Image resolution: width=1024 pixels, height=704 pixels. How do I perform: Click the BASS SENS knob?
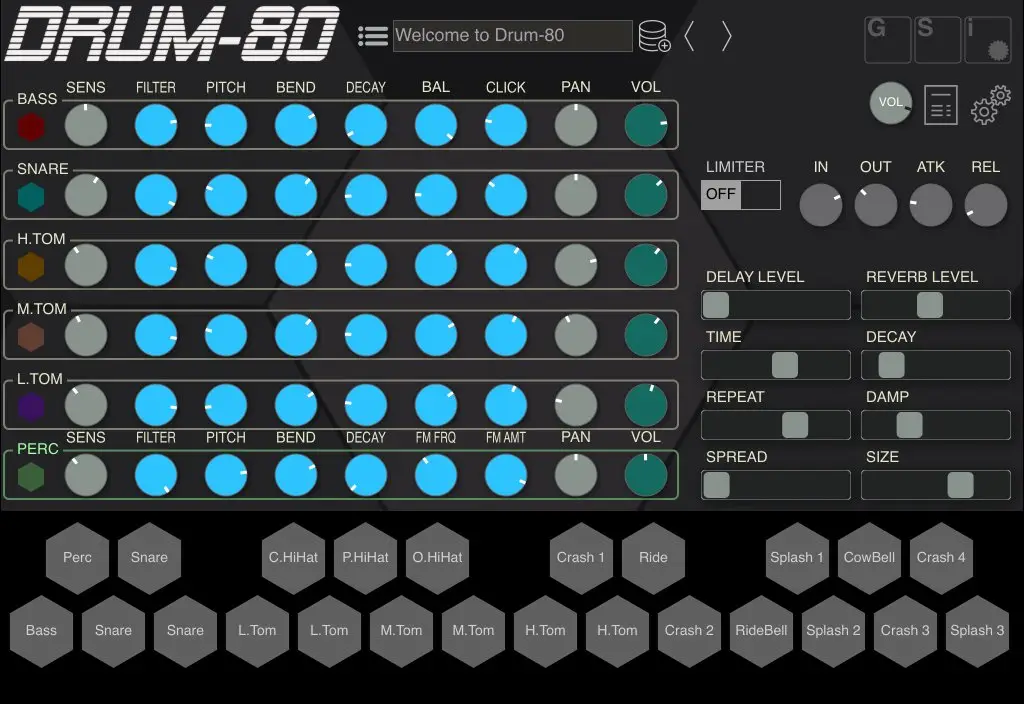point(86,125)
